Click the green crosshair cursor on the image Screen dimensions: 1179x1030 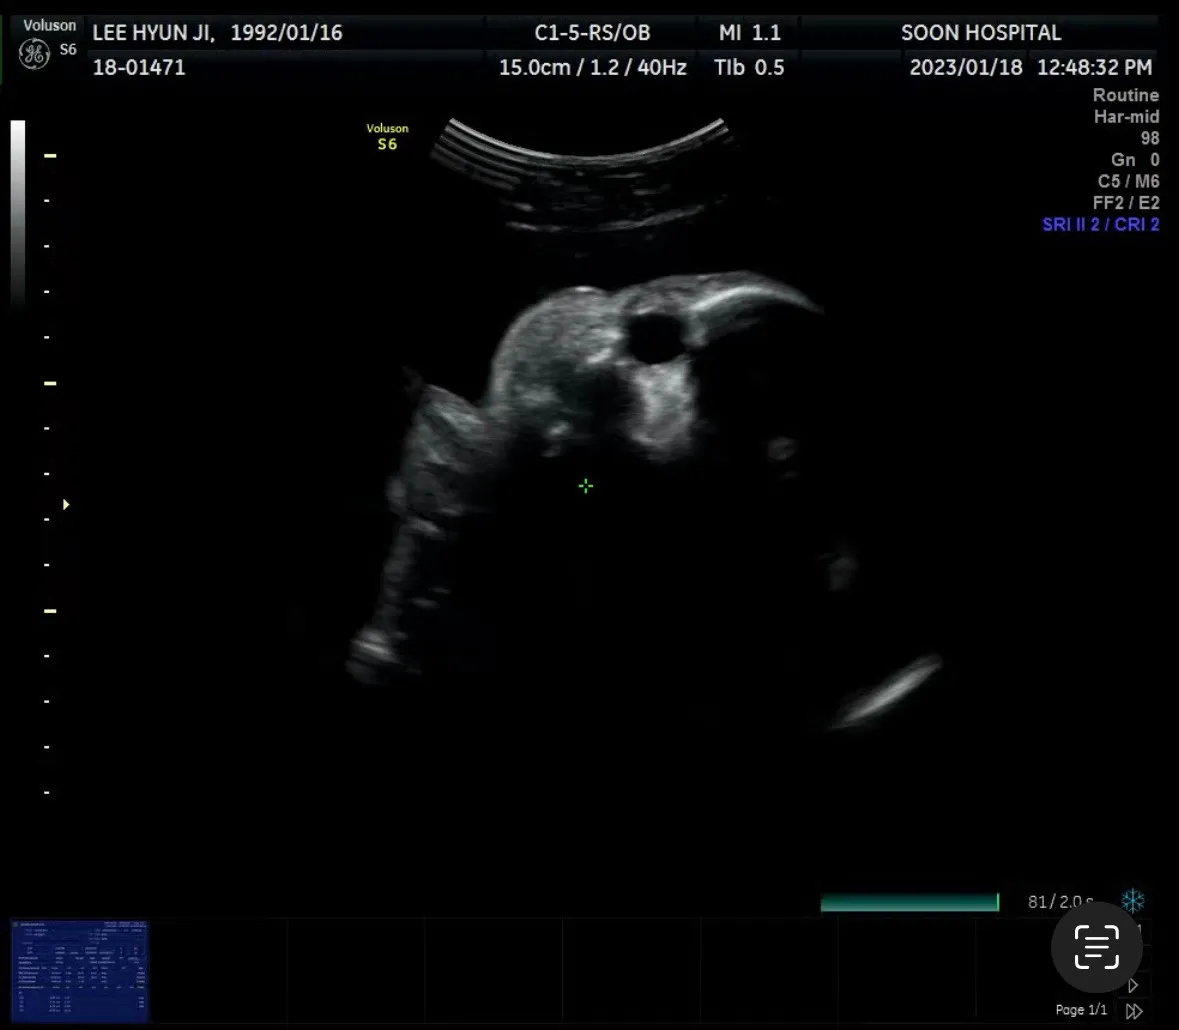coord(586,486)
